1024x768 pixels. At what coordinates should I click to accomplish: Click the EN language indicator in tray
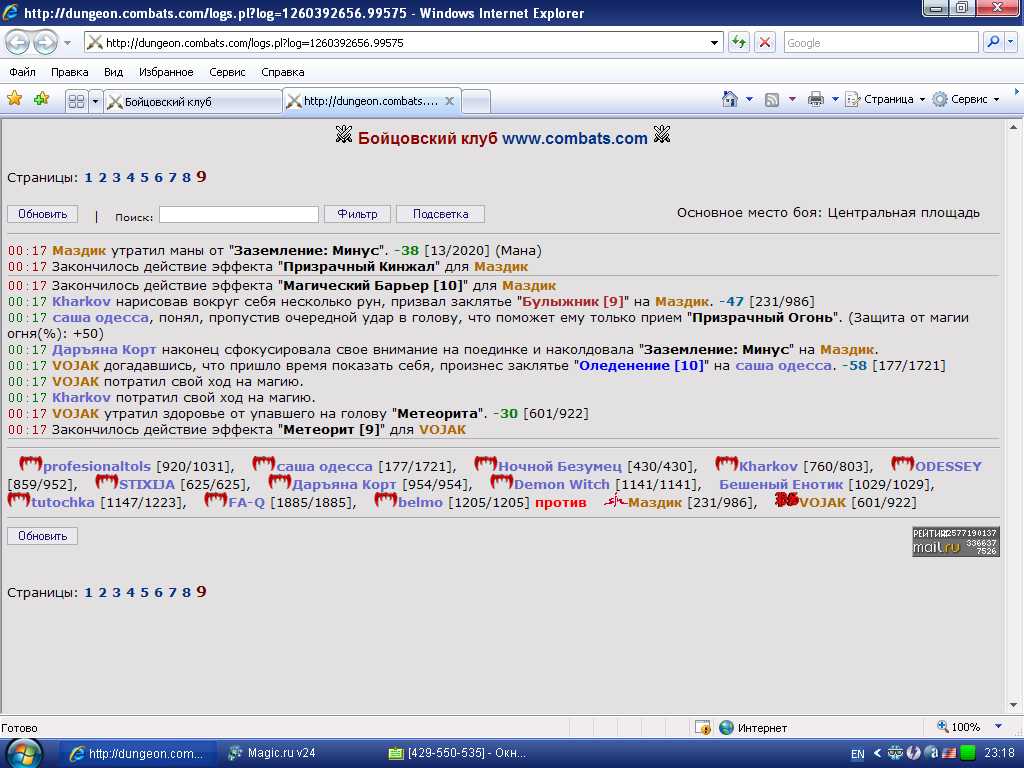(857, 754)
